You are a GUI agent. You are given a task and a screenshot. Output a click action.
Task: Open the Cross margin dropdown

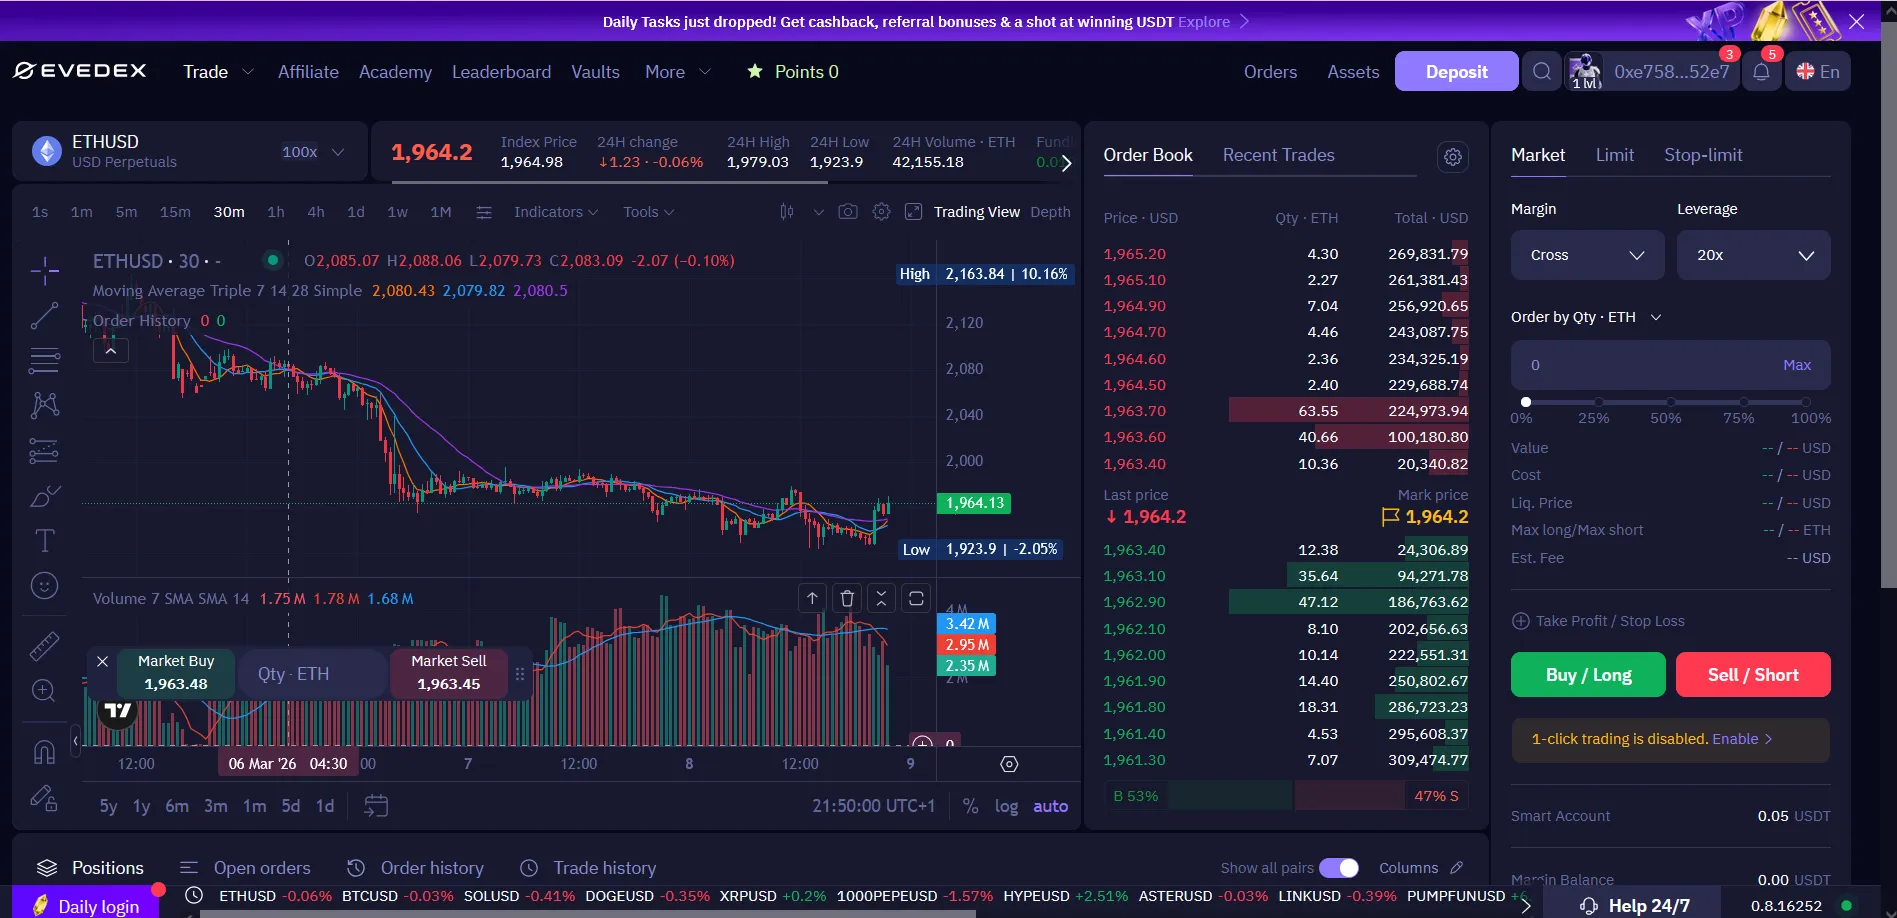1587,255
